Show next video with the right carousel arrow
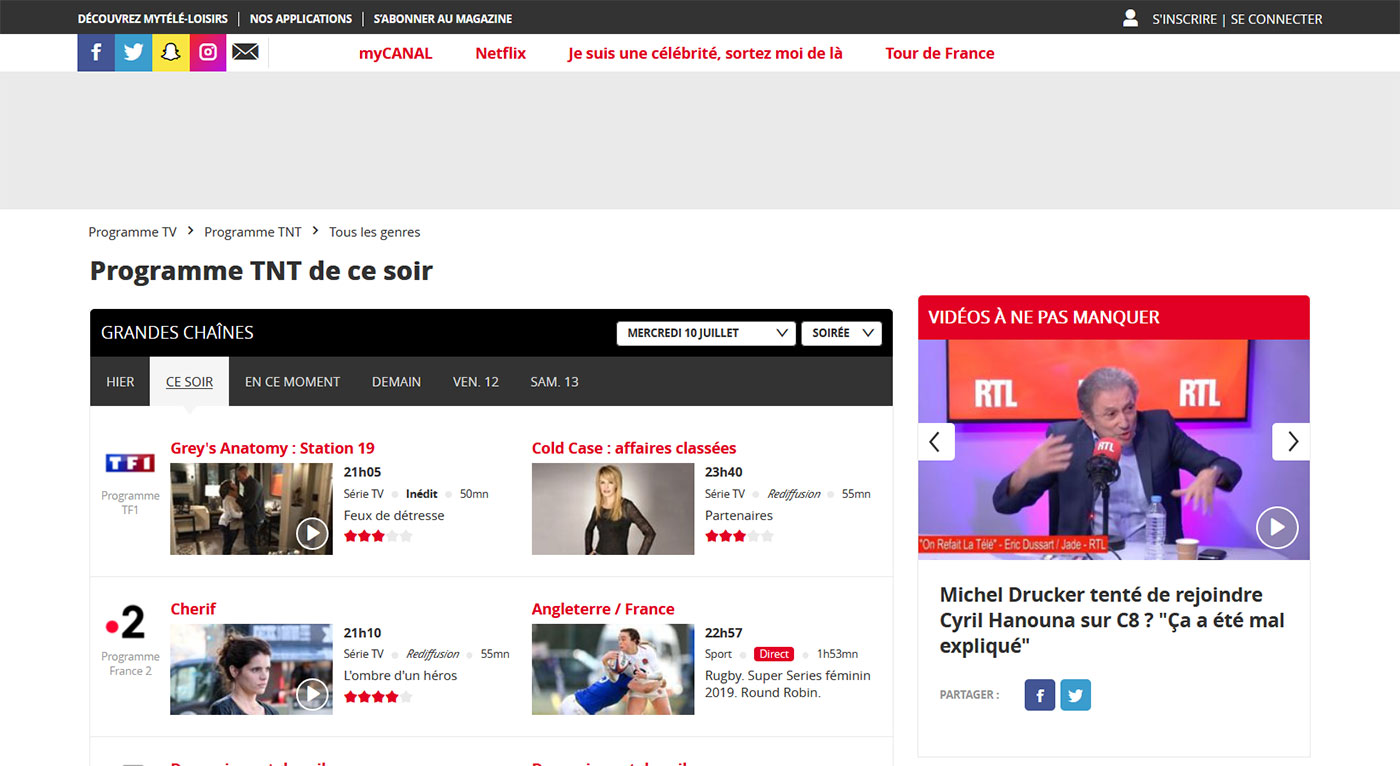 click(1290, 441)
